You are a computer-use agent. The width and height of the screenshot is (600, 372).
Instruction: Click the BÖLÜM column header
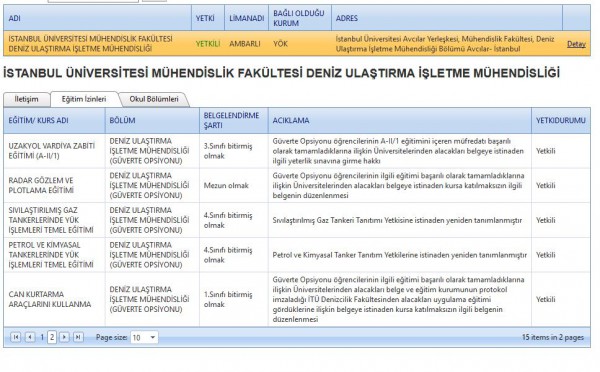(152, 121)
